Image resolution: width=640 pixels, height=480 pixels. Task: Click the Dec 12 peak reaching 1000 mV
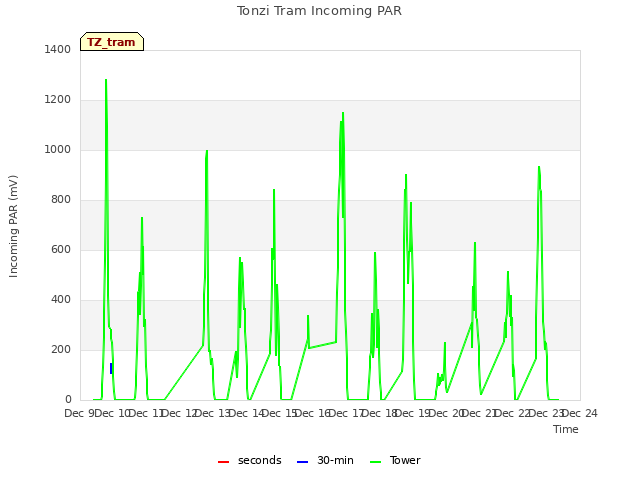[207, 151]
